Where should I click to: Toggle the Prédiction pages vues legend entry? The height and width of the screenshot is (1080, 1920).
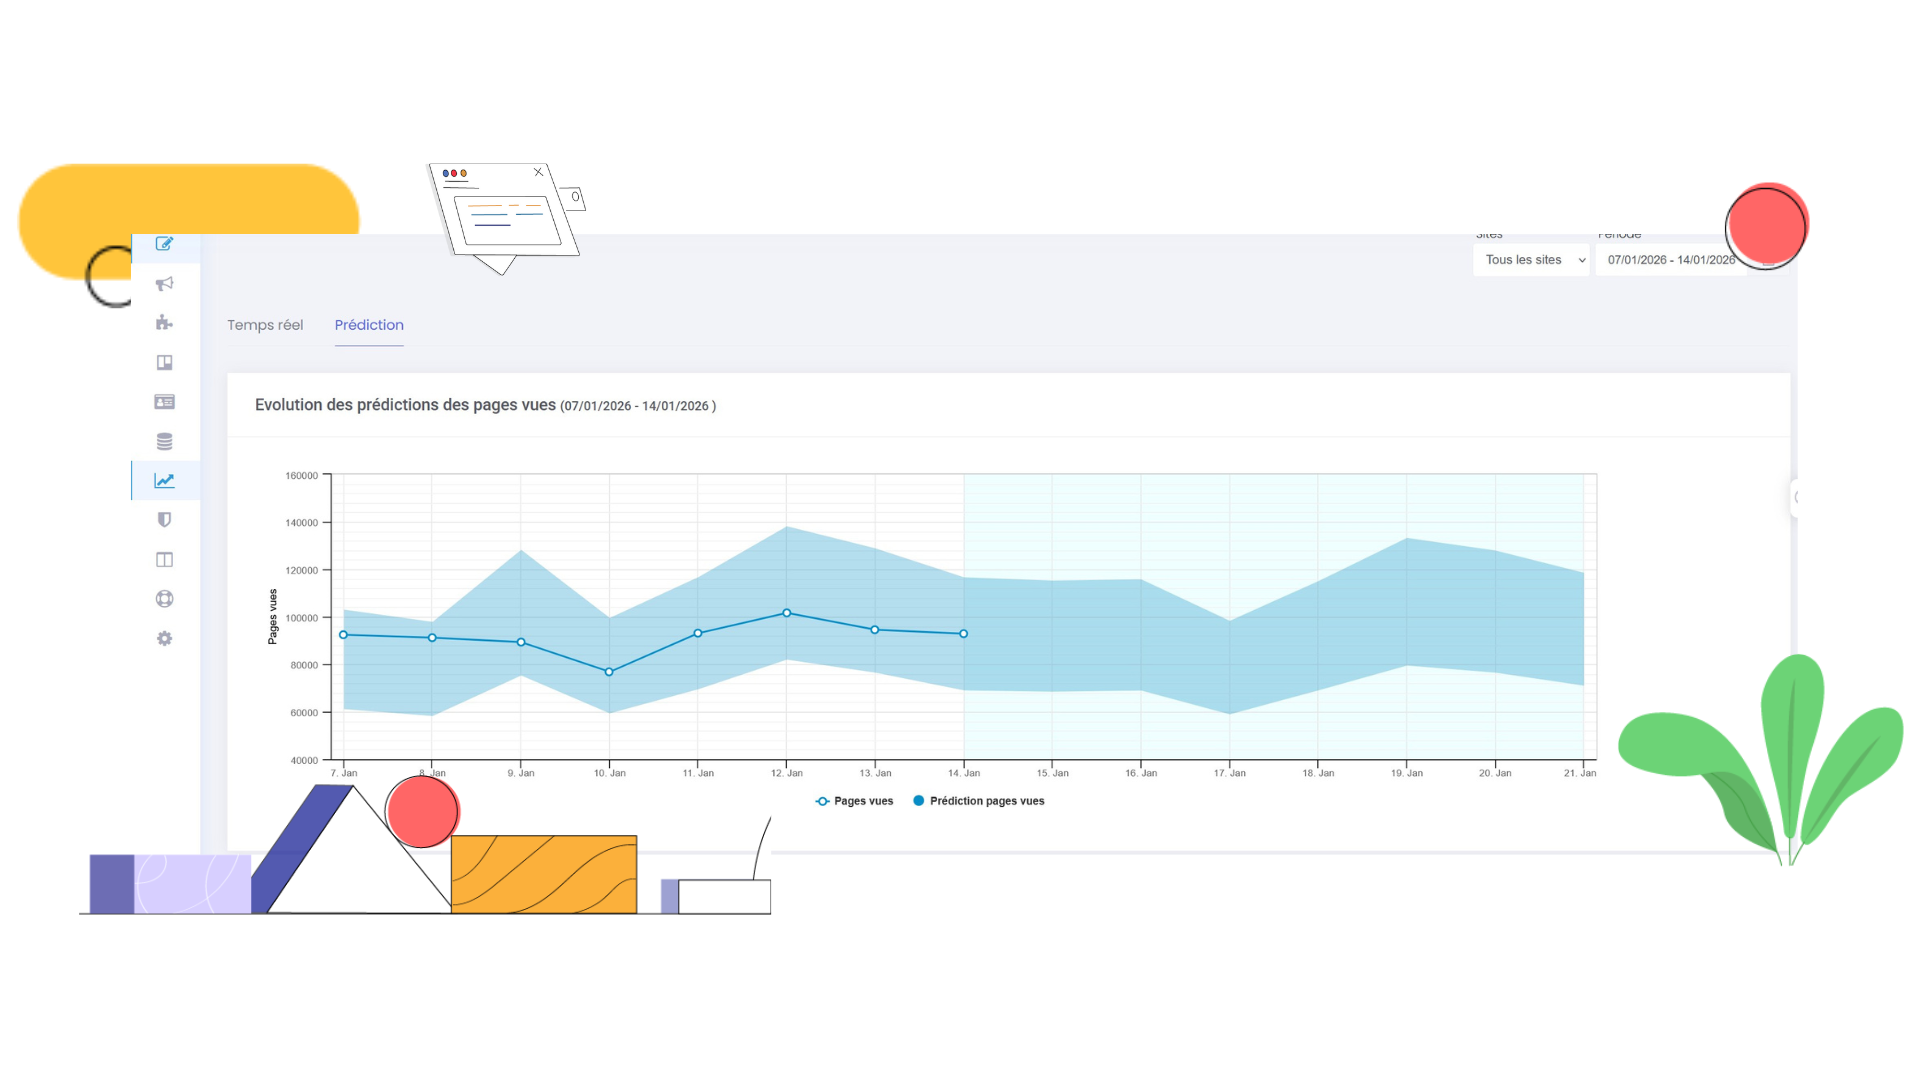coord(978,800)
